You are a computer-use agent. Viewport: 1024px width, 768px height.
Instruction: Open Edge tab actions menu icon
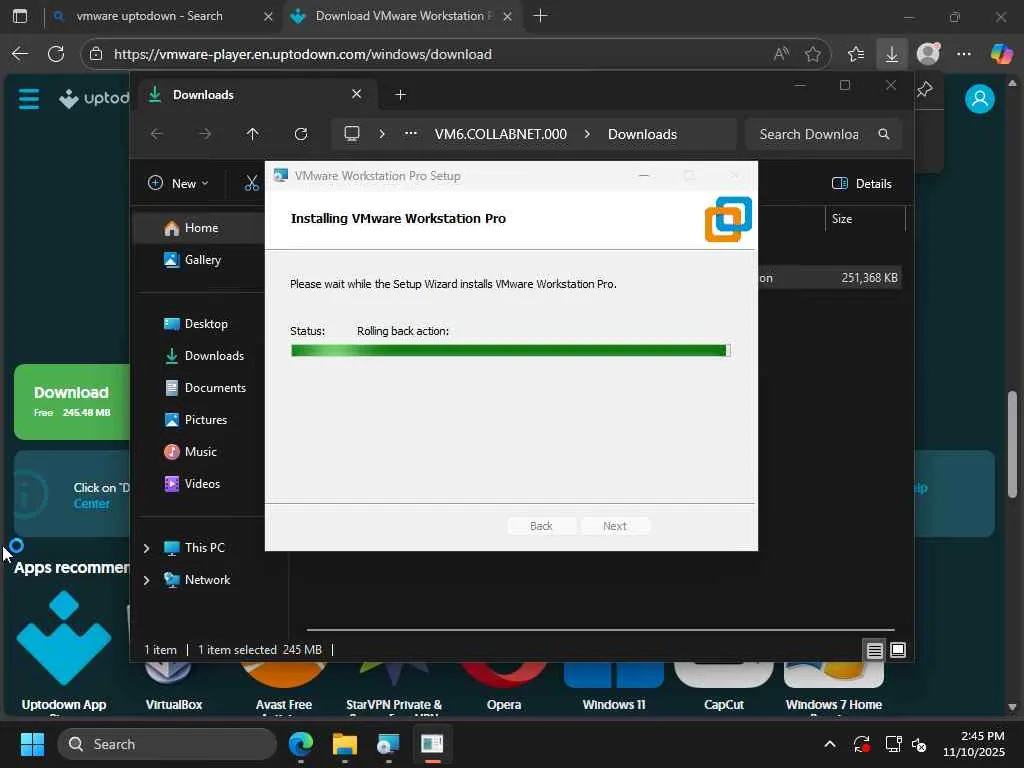click(20, 16)
